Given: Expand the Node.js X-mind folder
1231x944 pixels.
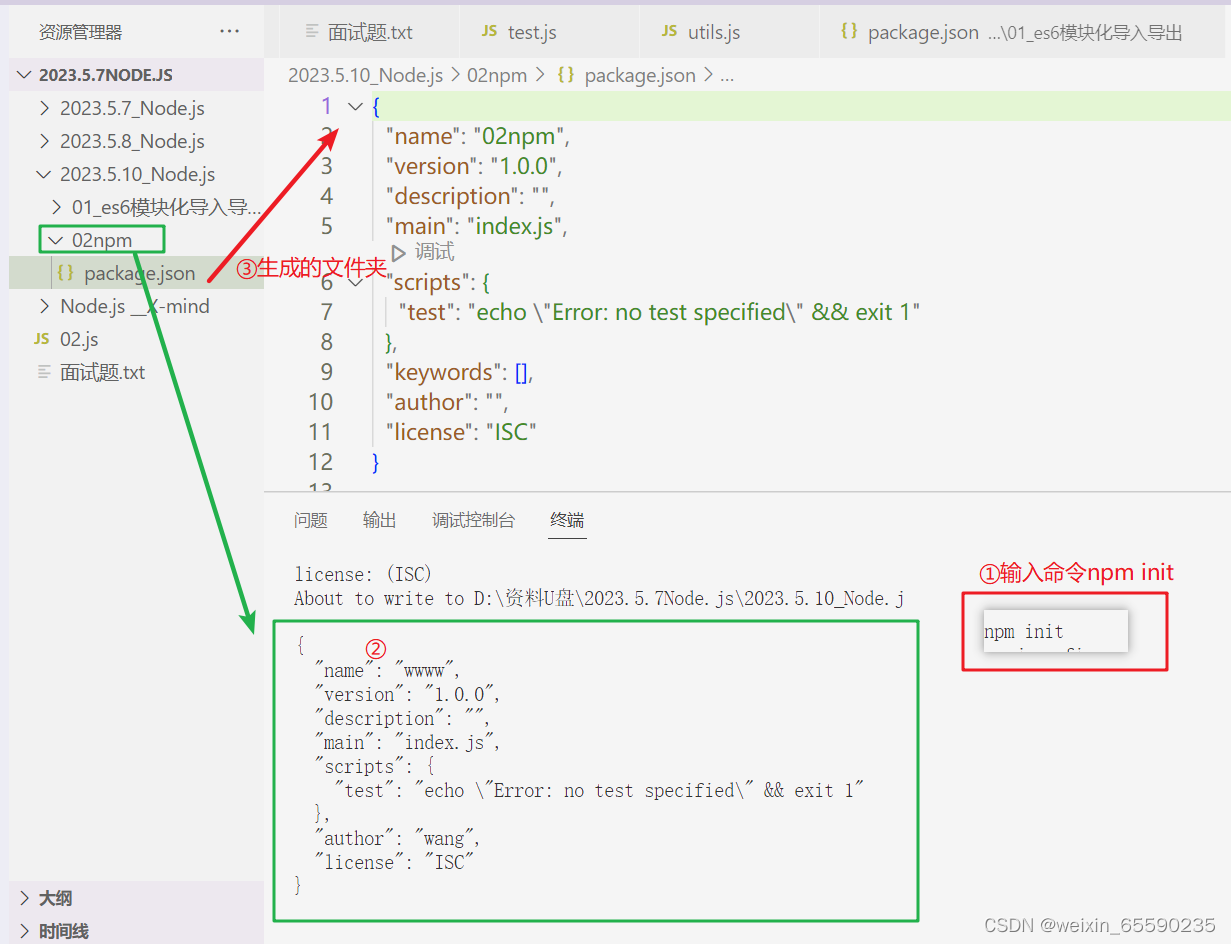Looking at the screenshot, I should pyautogui.click(x=44, y=306).
